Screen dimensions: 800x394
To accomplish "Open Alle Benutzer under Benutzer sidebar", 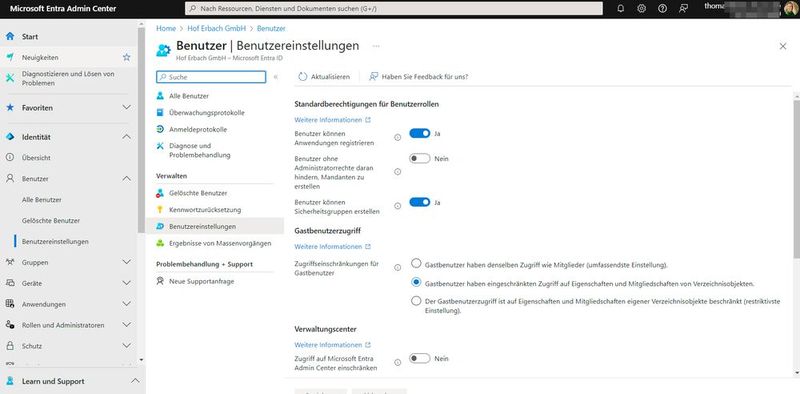I will point(42,200).
